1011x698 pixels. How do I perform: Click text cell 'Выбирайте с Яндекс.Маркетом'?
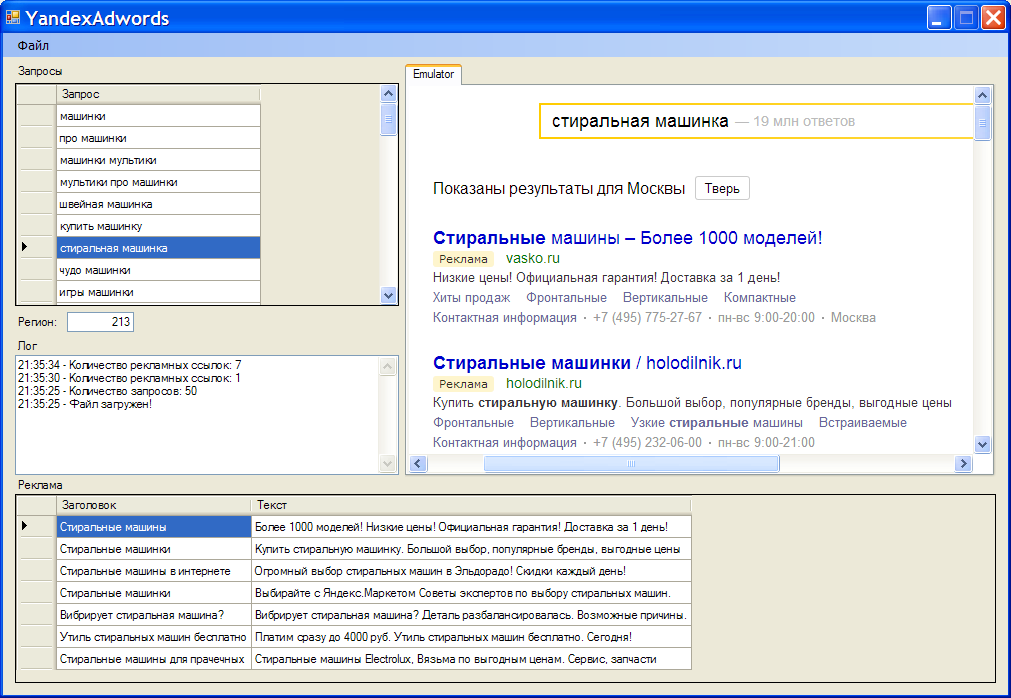point(471,593)
